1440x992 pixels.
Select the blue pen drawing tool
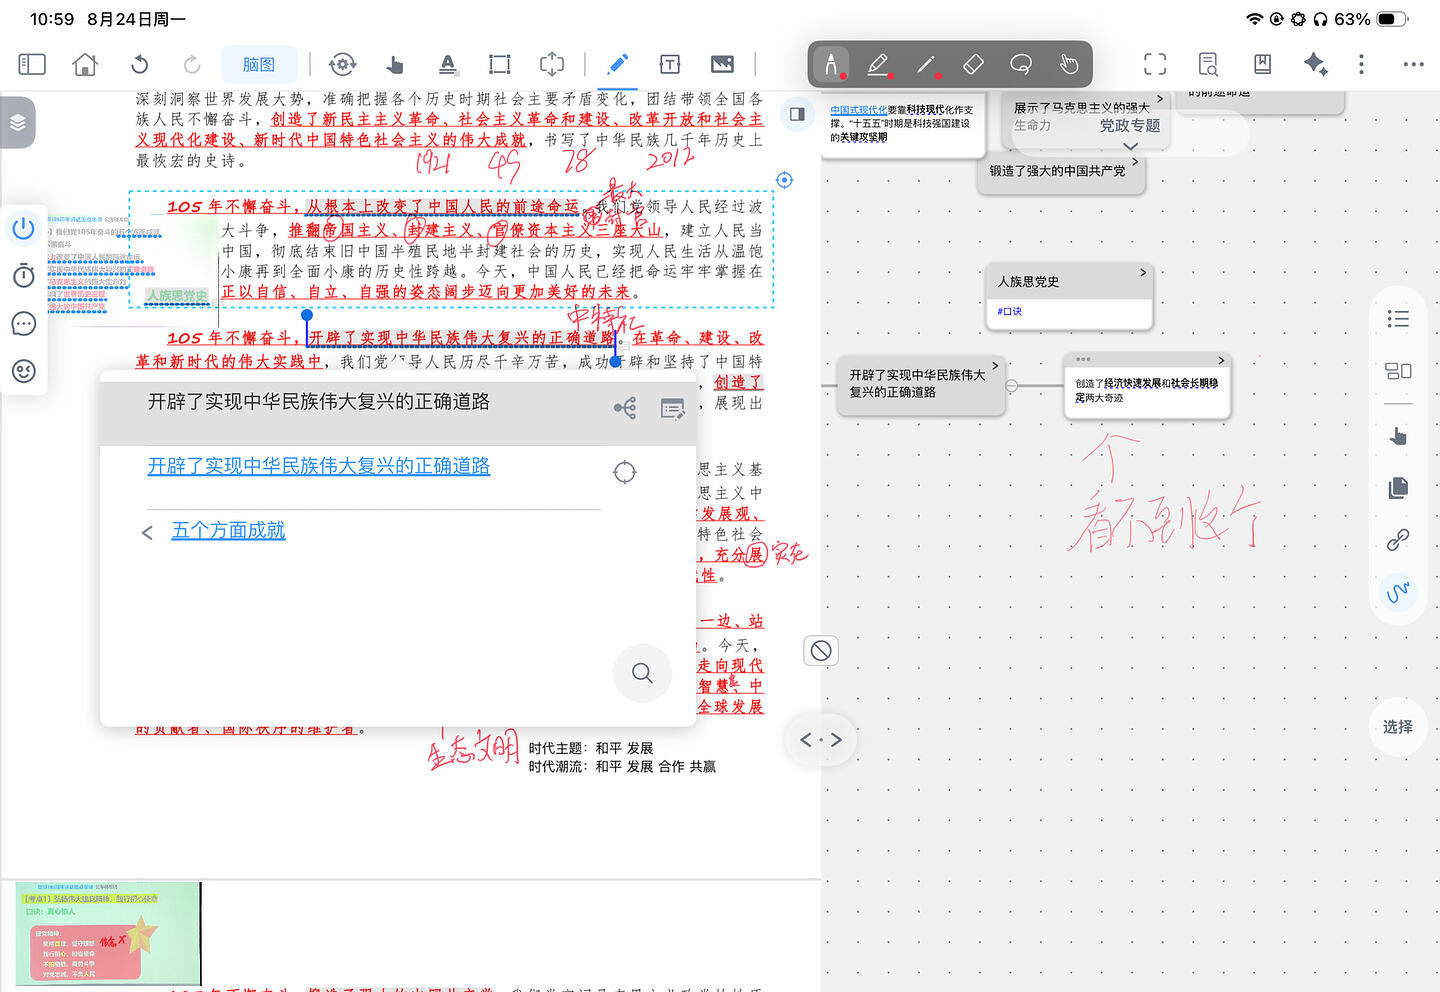(617, 64)
